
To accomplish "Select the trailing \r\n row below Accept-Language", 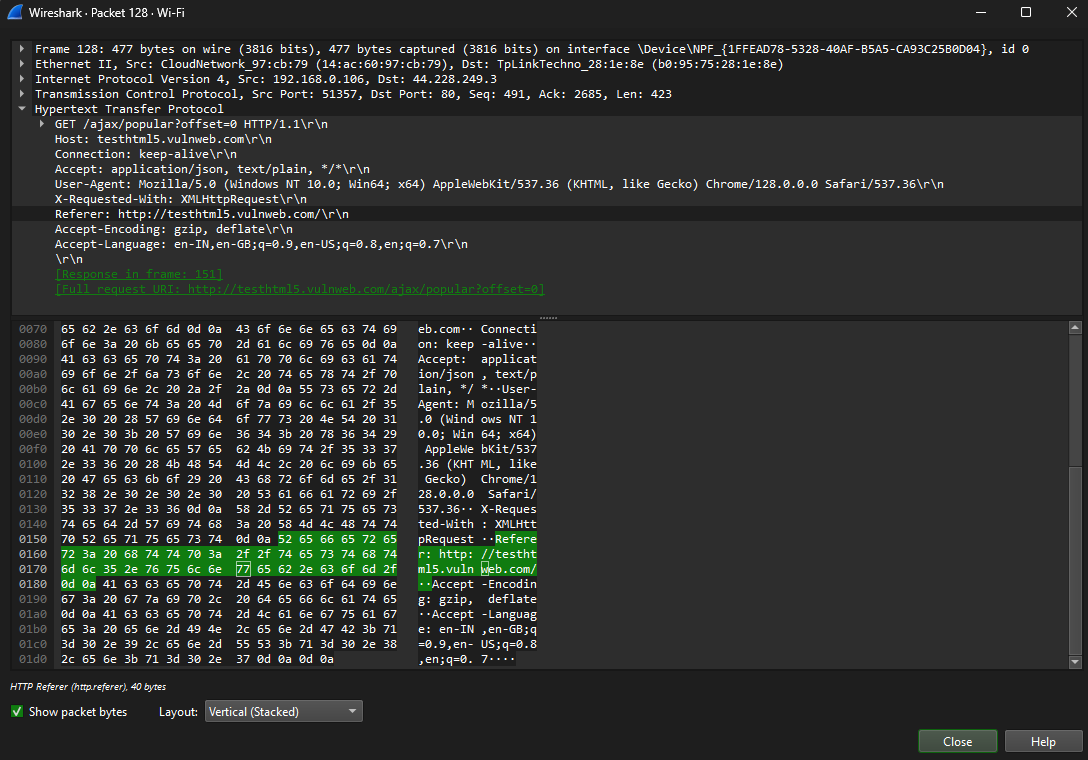I will click(x=69, y=259).
